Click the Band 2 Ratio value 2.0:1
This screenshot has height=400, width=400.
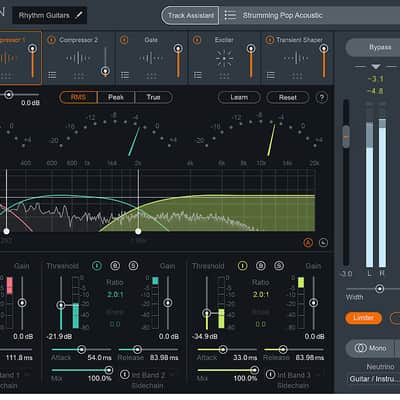click(115, 295)
